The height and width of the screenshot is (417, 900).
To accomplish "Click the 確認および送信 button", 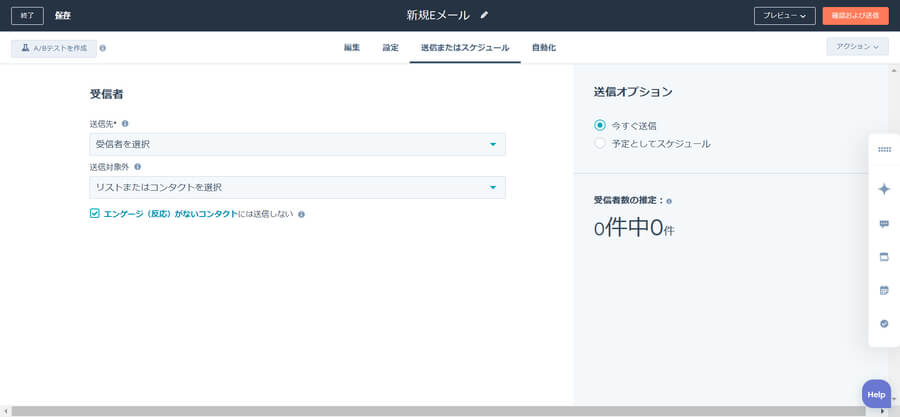I will [x=855, y=16].
